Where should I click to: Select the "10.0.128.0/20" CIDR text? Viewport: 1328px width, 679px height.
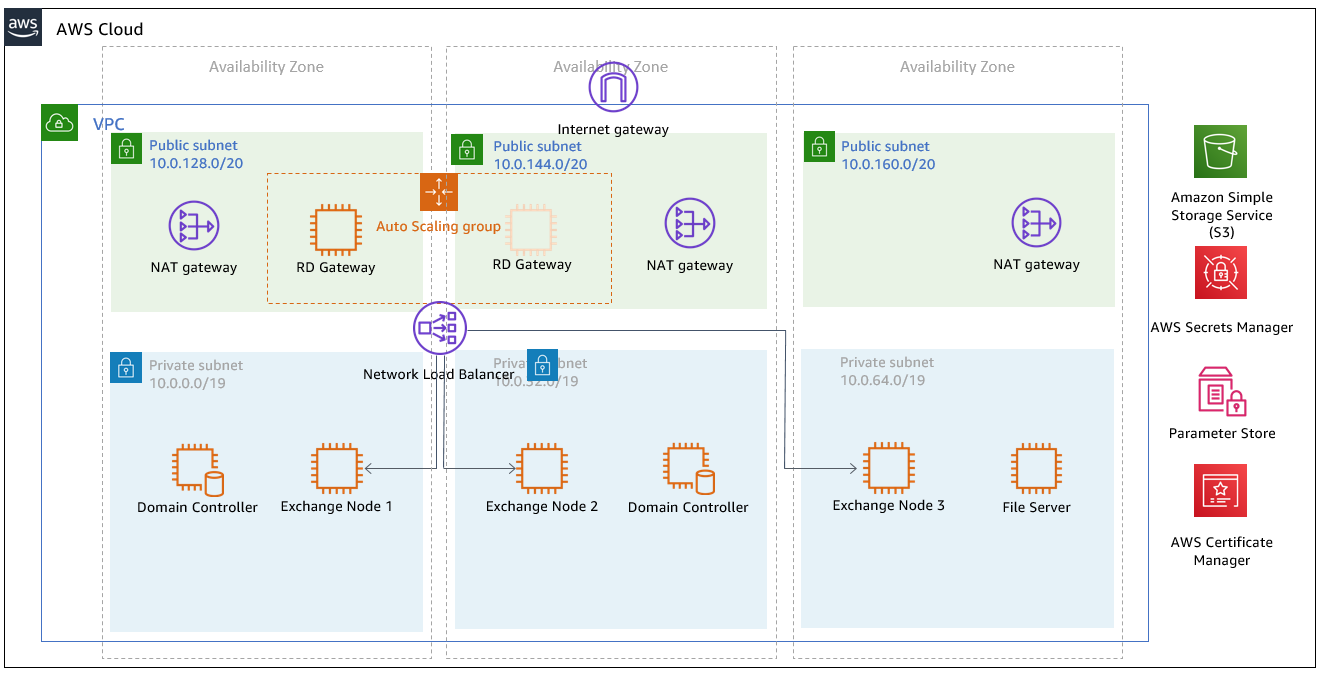(x=196, y=163)
